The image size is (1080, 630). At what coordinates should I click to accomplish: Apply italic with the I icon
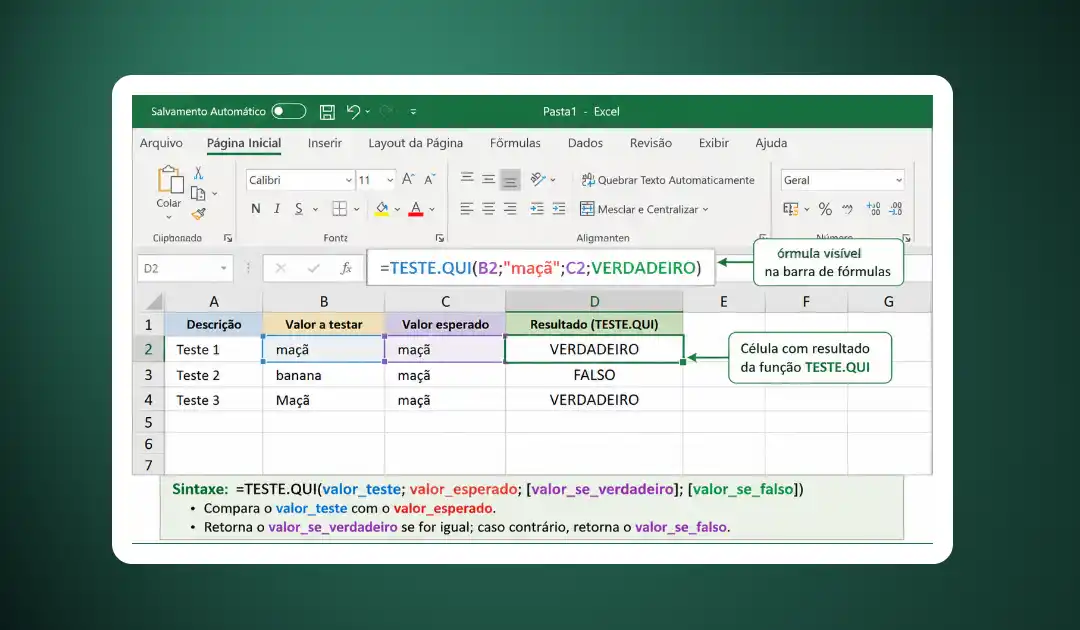pos(277,209)
